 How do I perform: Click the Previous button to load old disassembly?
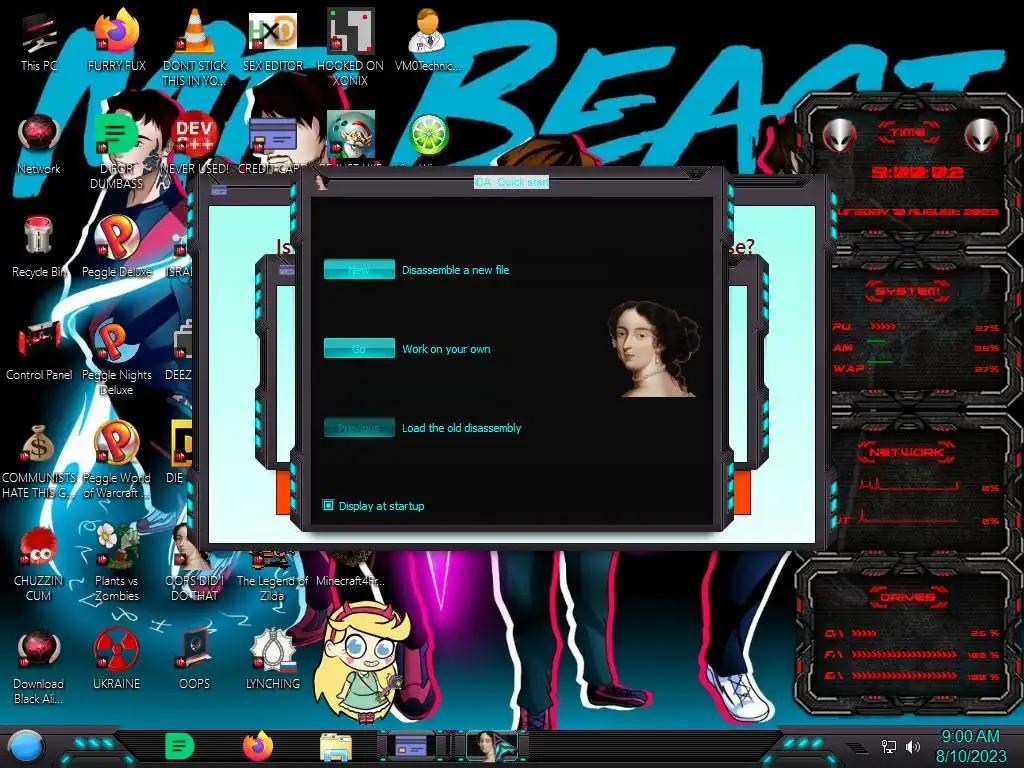359,428
